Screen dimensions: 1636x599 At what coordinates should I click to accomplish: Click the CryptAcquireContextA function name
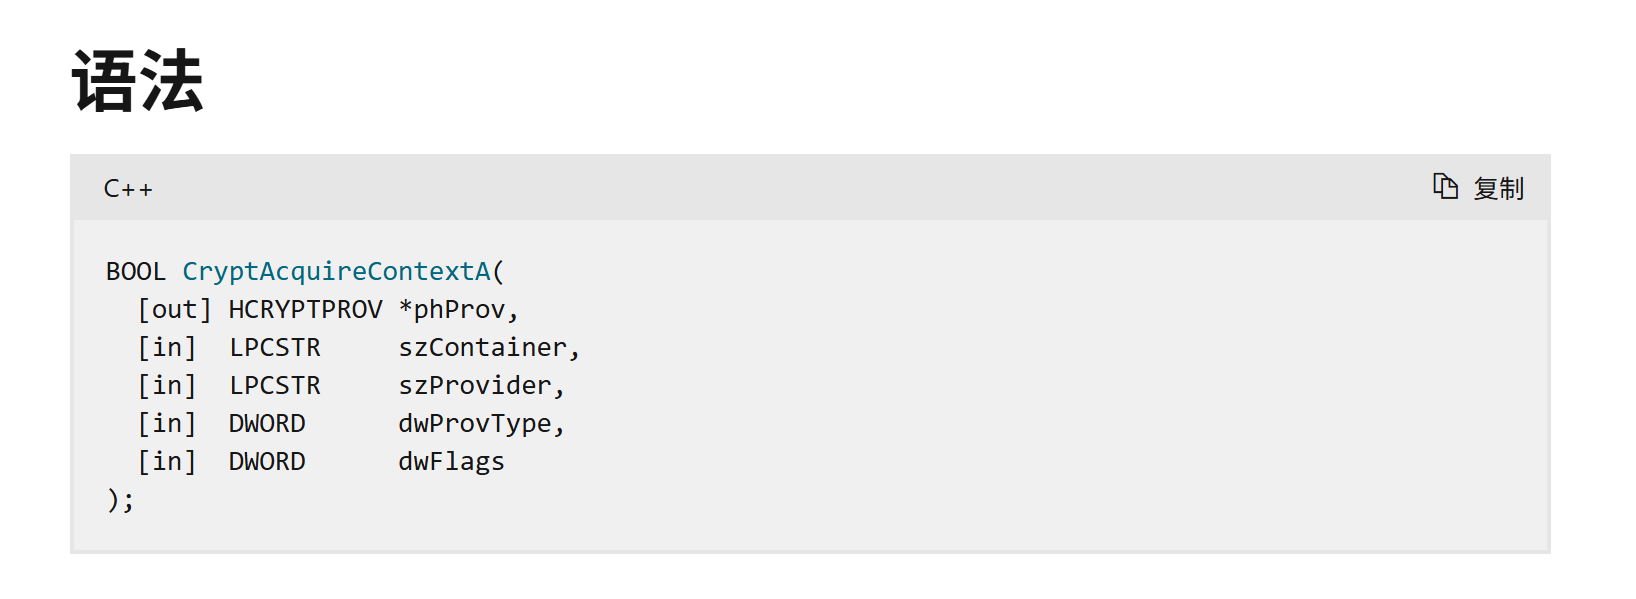[x=337, y=271]
